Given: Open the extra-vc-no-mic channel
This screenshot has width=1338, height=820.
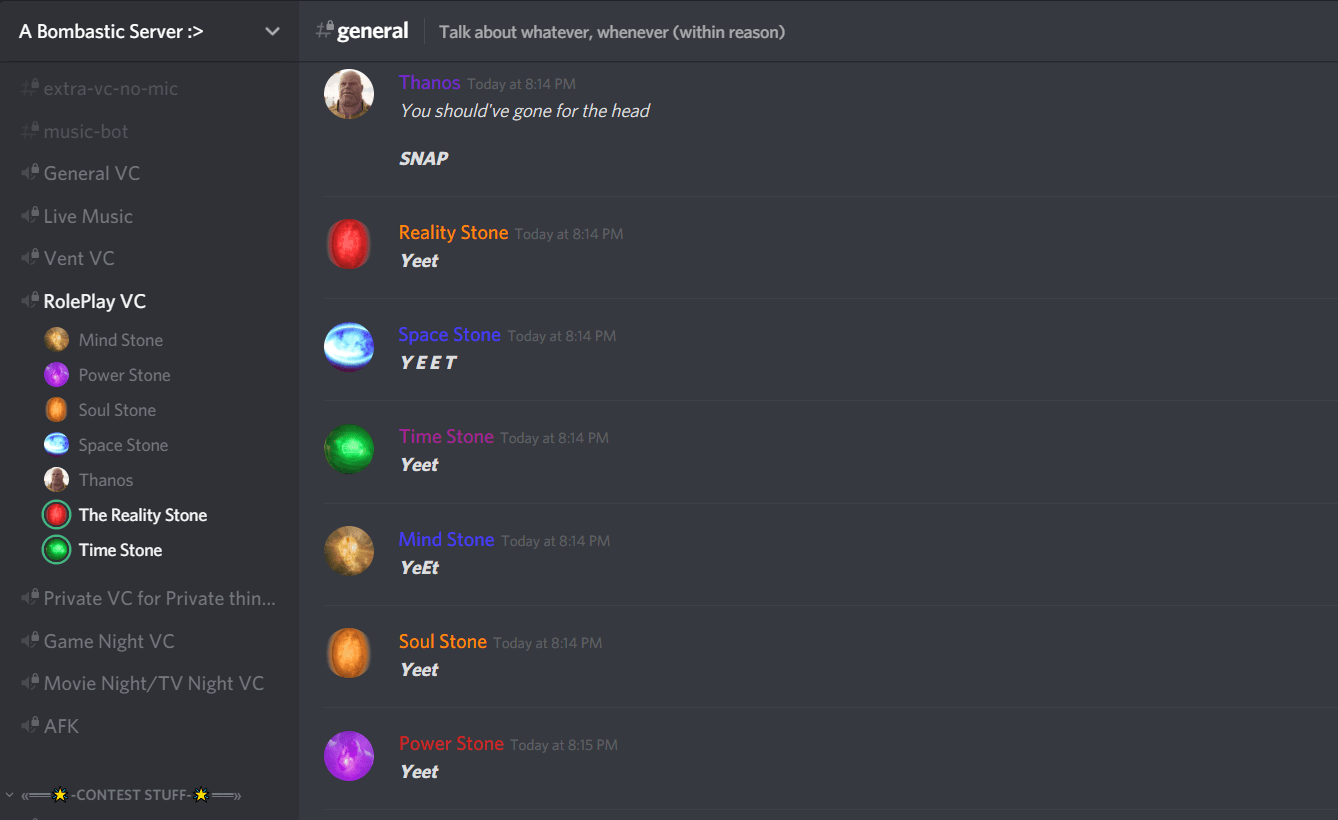Looking at the screenshot, I should 149,88.
